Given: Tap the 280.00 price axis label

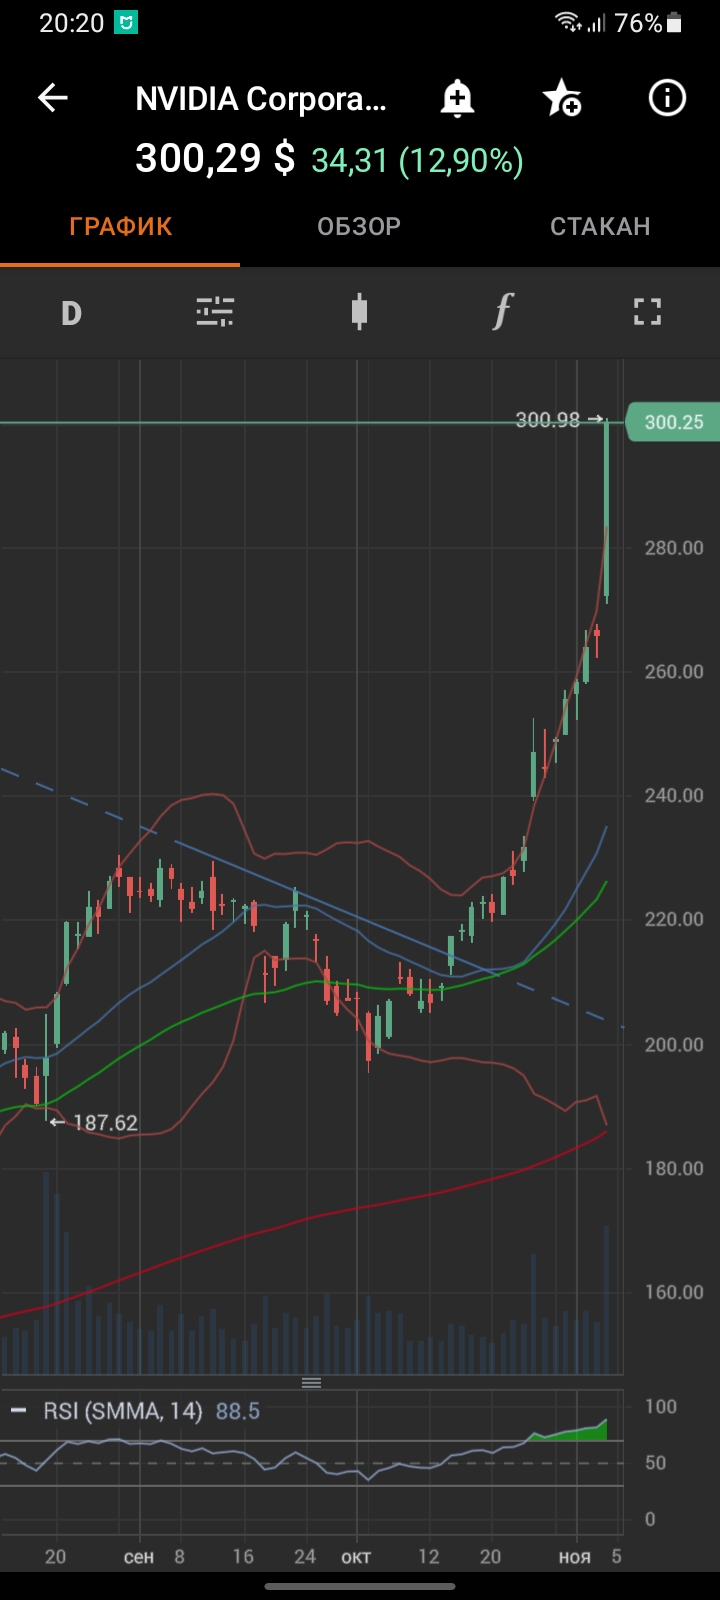Looking at the screenshot, I should tap(674, 548).
